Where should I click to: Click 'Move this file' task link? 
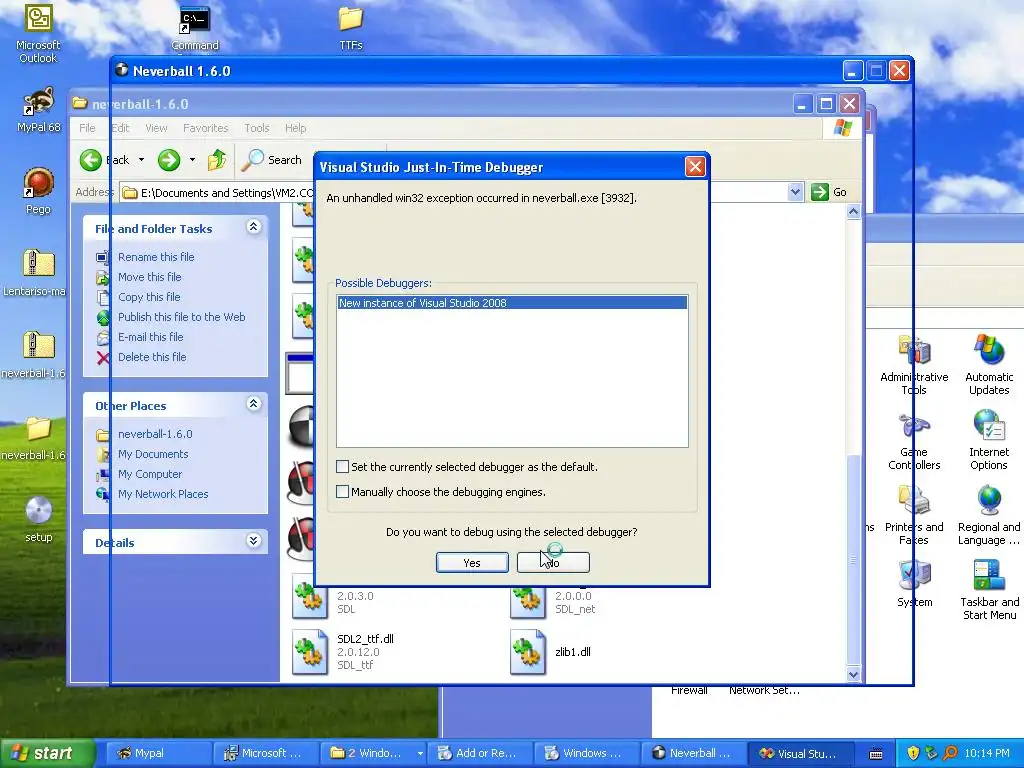[x=150, y=277]
